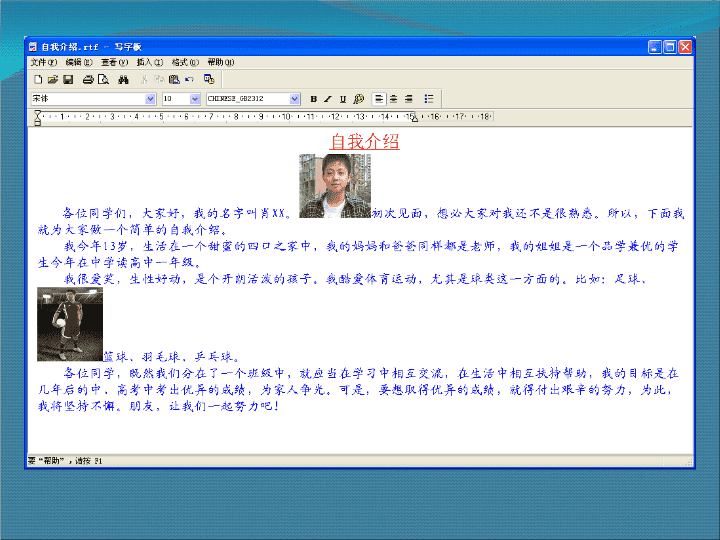Toggle Italic formatting
The height and width of the screenshot is (540, 720).
[x=328, y=99]
